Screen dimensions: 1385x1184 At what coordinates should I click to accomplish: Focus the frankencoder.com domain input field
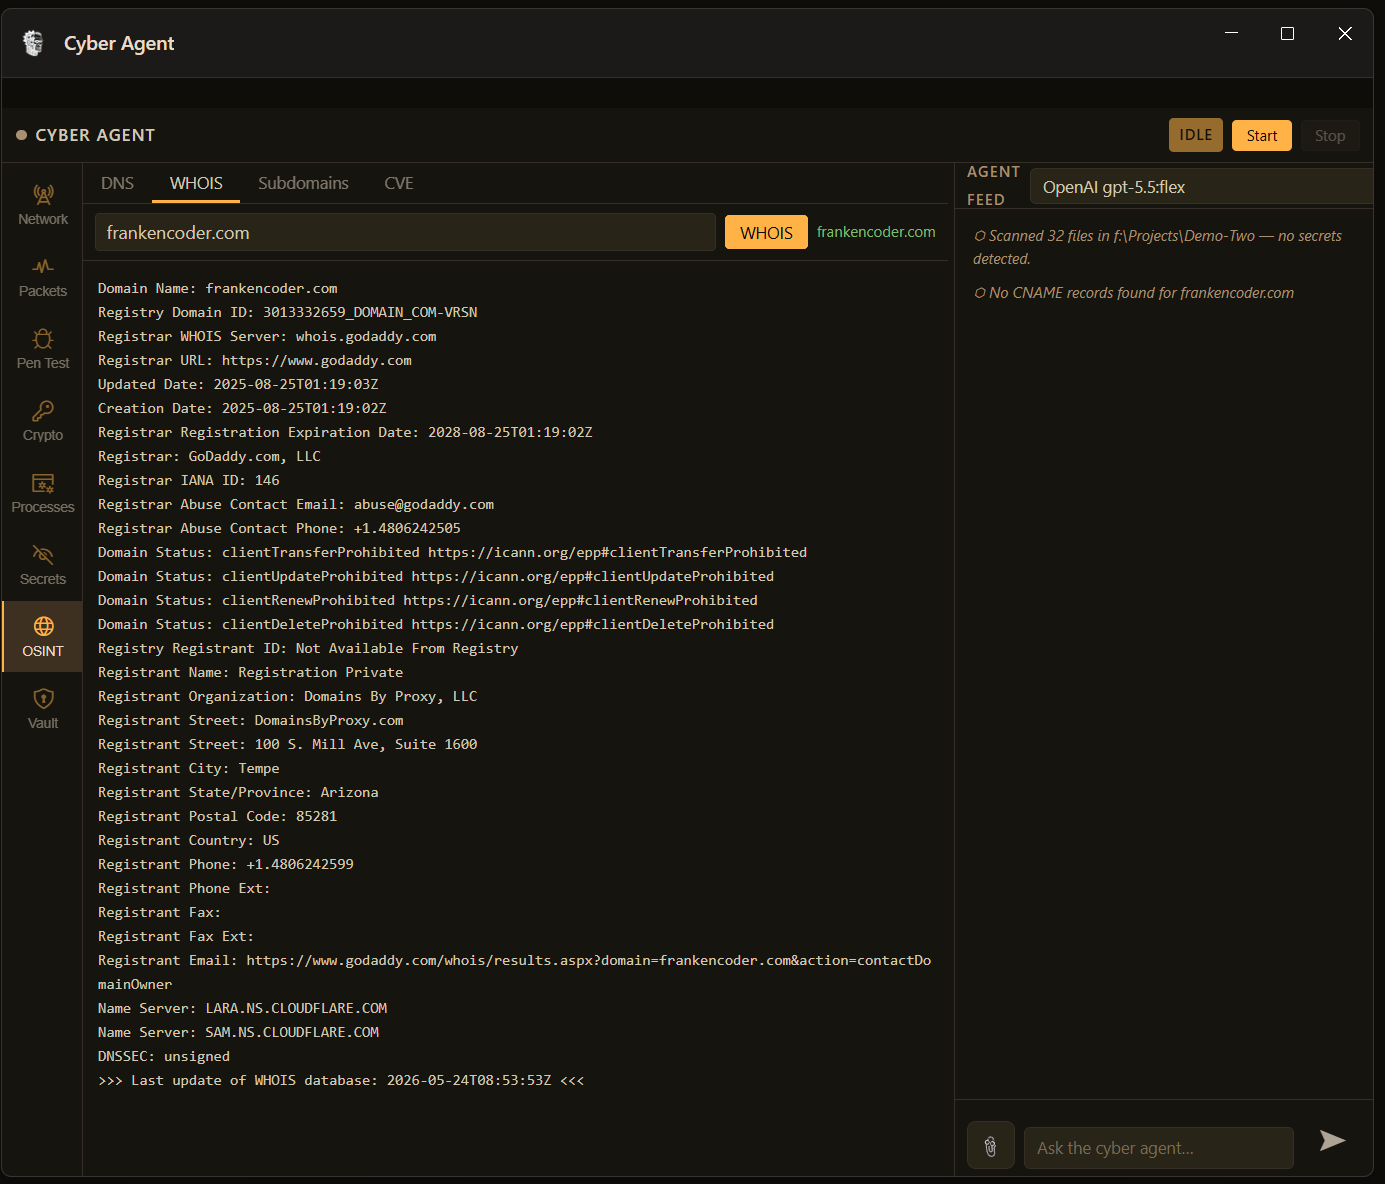(405, 232)
